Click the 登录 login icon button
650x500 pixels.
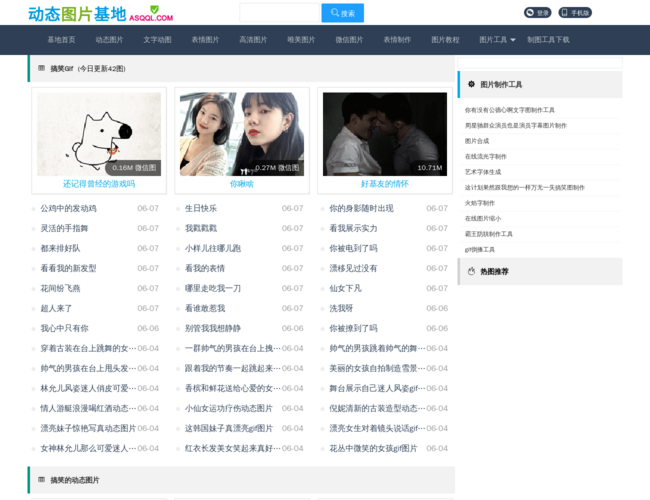pos(538,13)
